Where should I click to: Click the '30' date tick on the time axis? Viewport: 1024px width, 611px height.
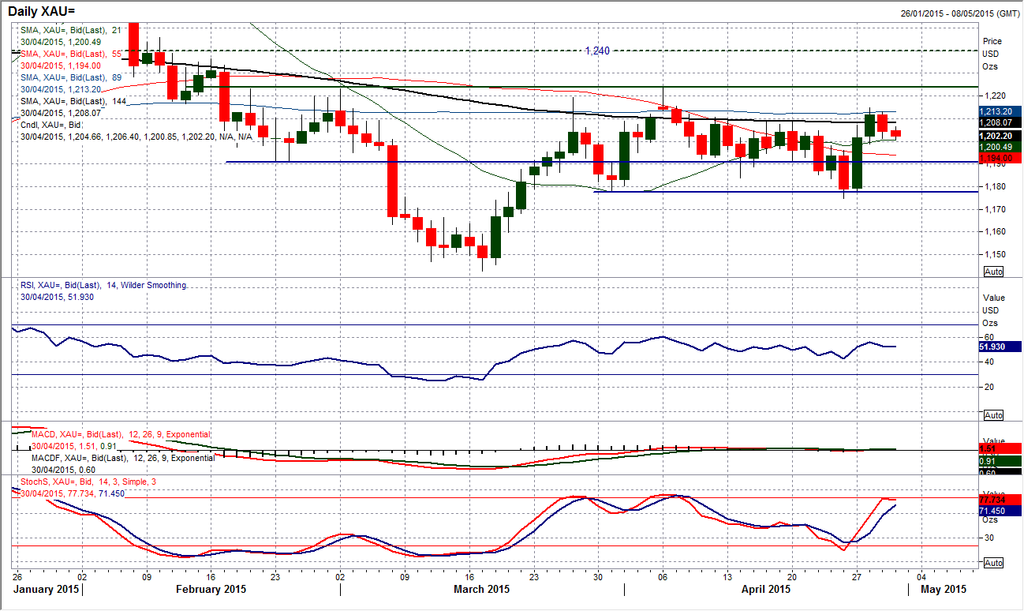tap(598, 577)
